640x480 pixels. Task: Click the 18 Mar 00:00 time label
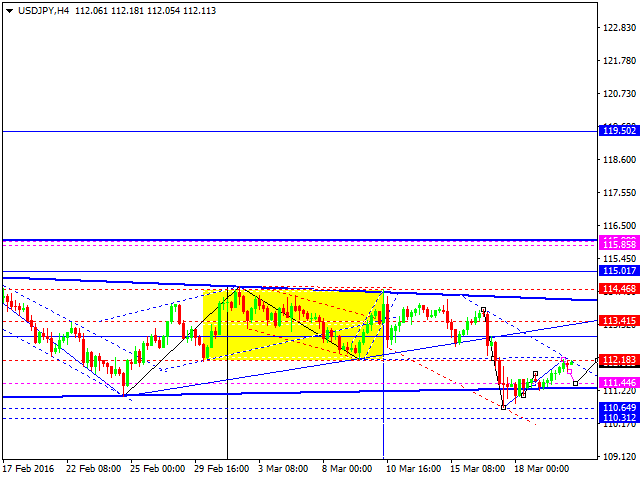click(540, 468)
